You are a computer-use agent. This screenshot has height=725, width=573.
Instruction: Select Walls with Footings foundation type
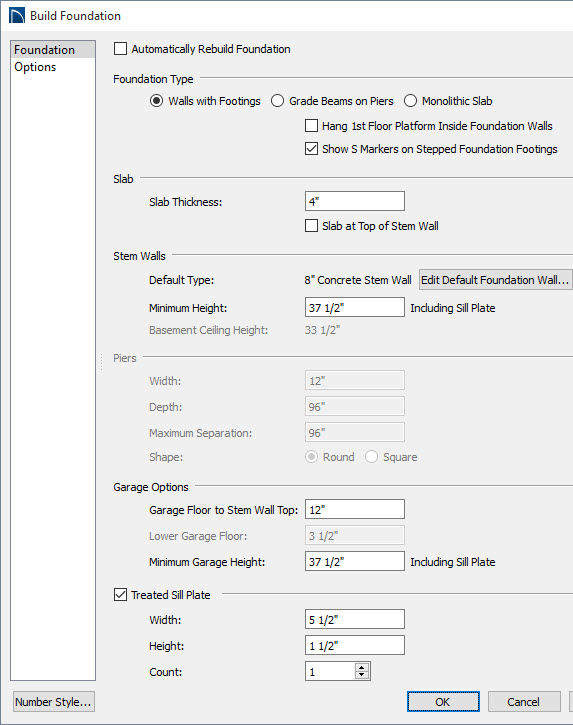[x=157, y=101]
